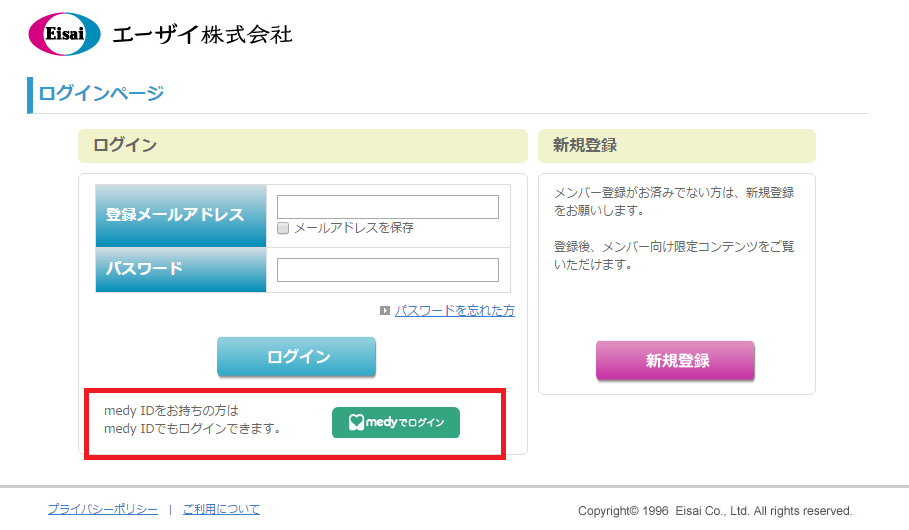Click the yellow ログイン section header
This screenshot has width=909, height=530.
pyautogui.click(x=303, y=146)
